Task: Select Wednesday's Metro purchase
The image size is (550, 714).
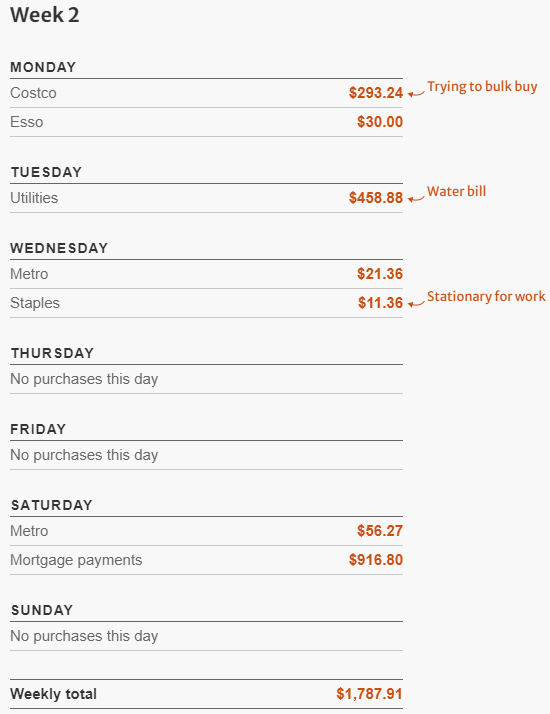Action: pyautogui.click(x=206, y=274)
